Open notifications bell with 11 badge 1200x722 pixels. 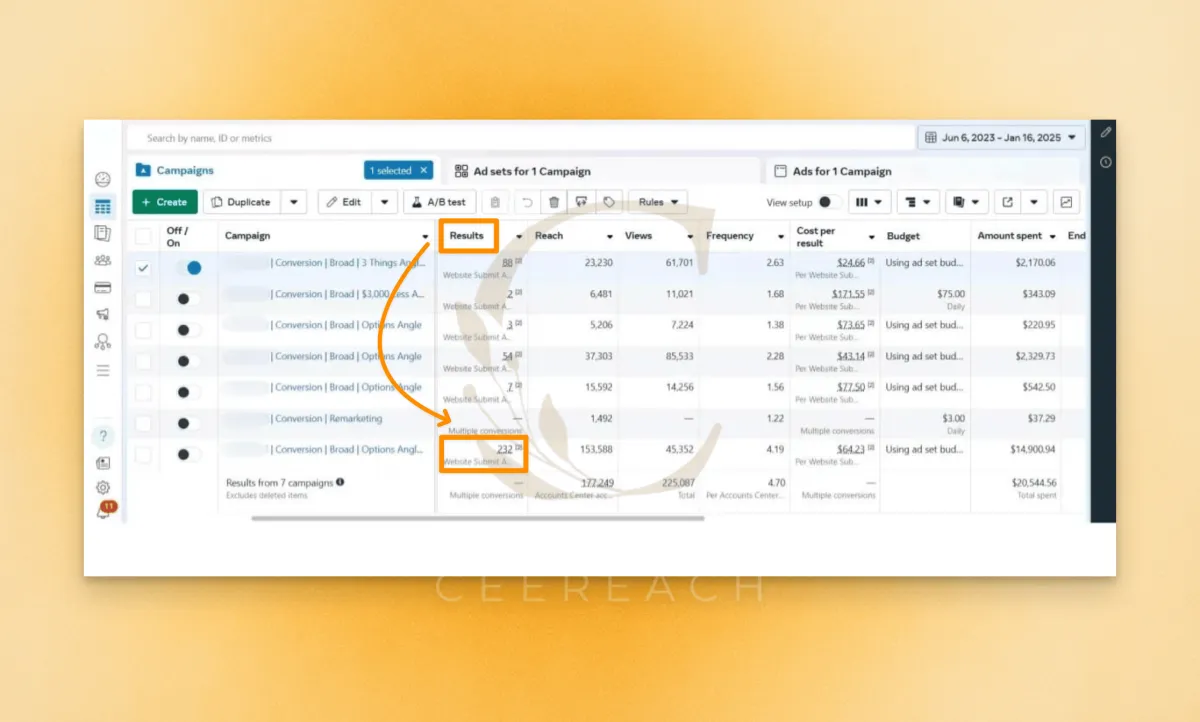(104, 510)
